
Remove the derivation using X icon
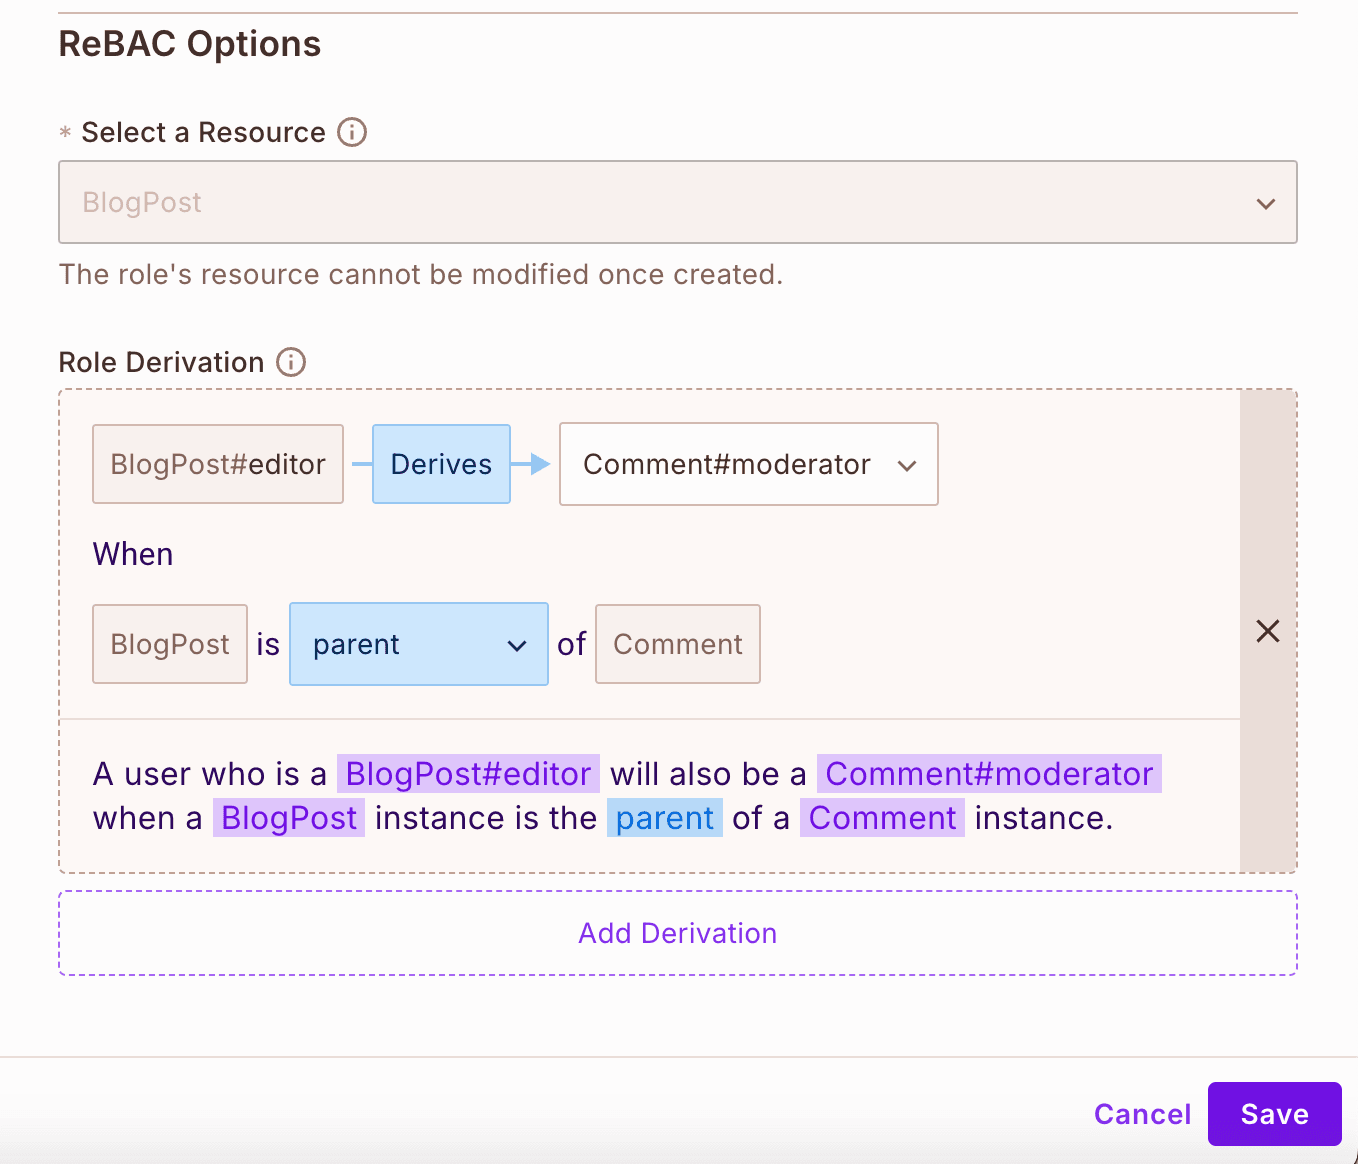pyautogui.click(x=1268, y=631)
